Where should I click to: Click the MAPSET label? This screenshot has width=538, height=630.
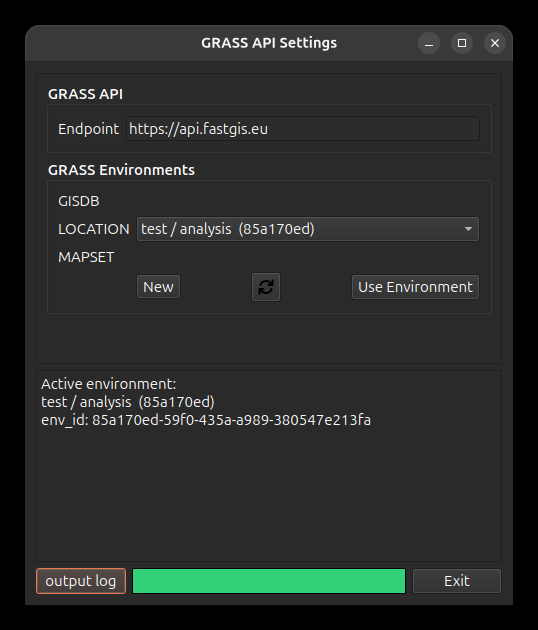86,257
